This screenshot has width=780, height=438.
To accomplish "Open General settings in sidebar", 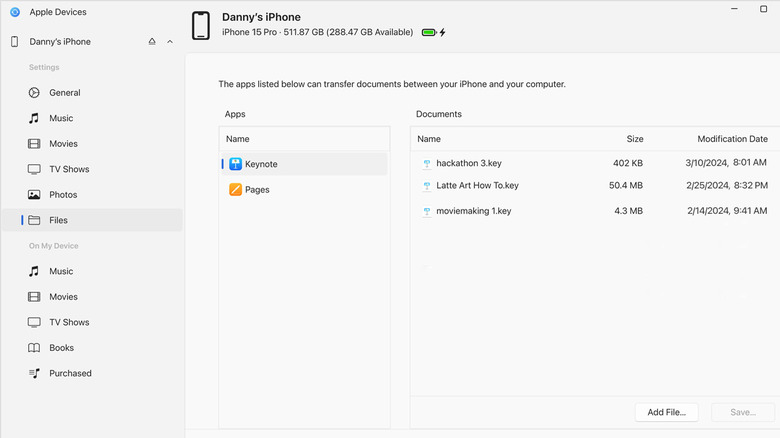I will pyautogui.click(x=64, y=93).
